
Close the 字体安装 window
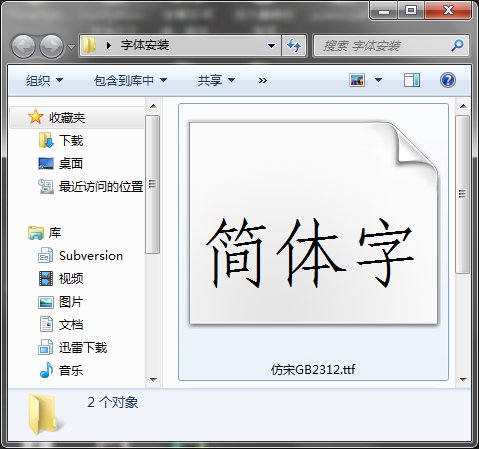(448, 11)
